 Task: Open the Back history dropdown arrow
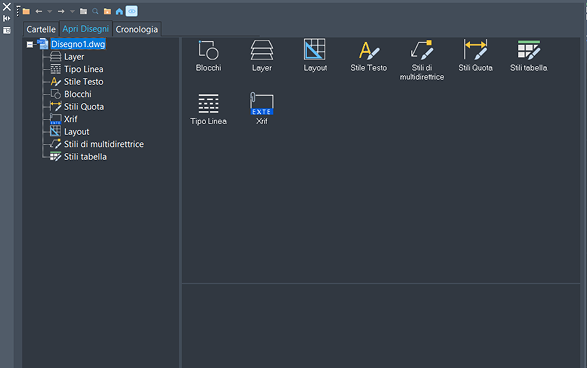pyautogui.click(x=49, y=11)
